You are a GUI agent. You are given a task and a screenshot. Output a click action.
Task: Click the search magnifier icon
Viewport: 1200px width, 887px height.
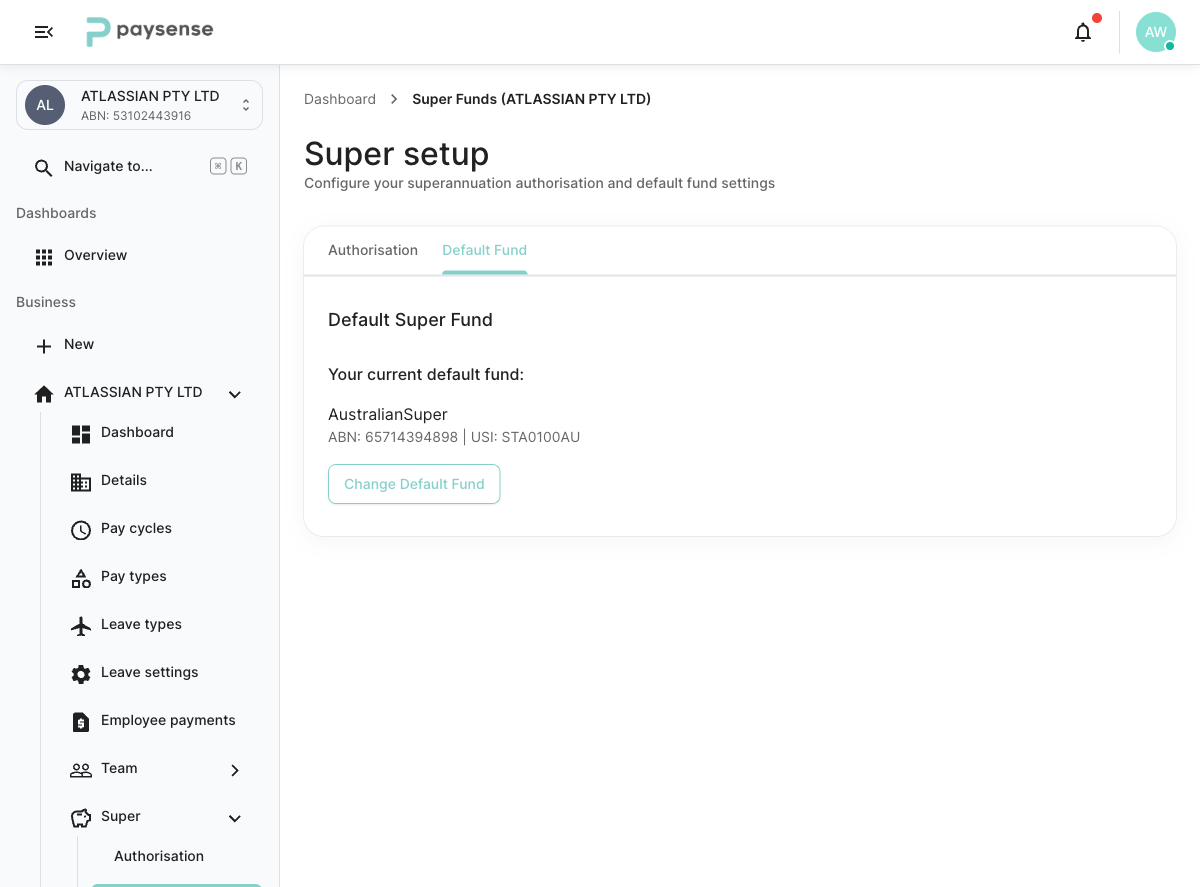click(43, 167)
